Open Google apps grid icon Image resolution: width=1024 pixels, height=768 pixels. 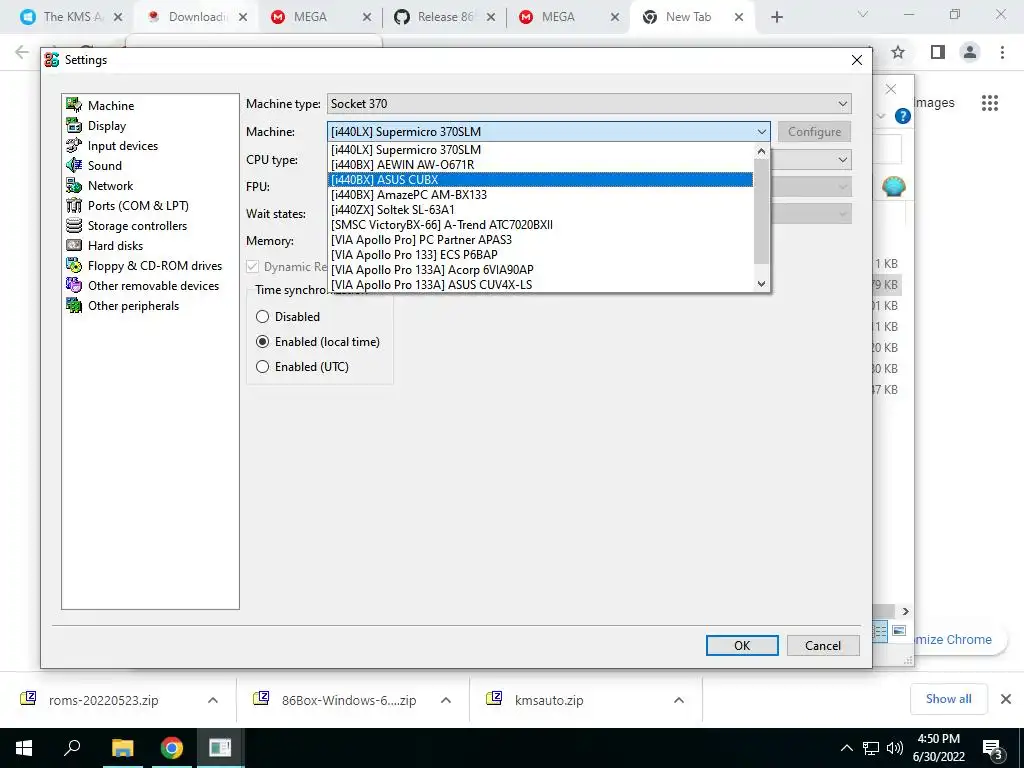[x=990, y=103]
